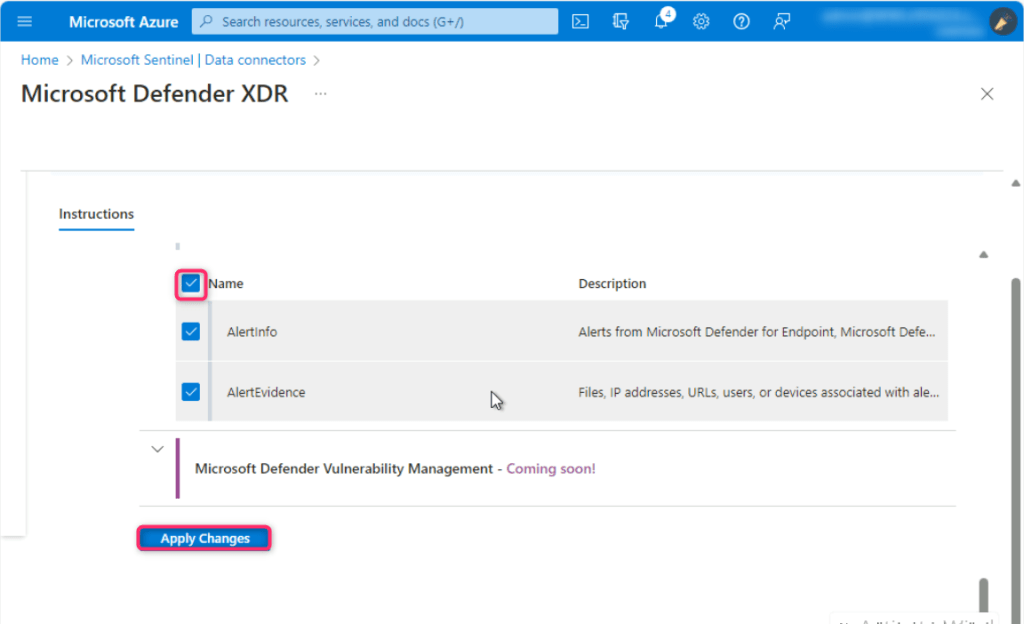Collapse the Defender Vulnerability Management section chevron
Viewport: 1024px width, 624px height.
pos(157,449)
